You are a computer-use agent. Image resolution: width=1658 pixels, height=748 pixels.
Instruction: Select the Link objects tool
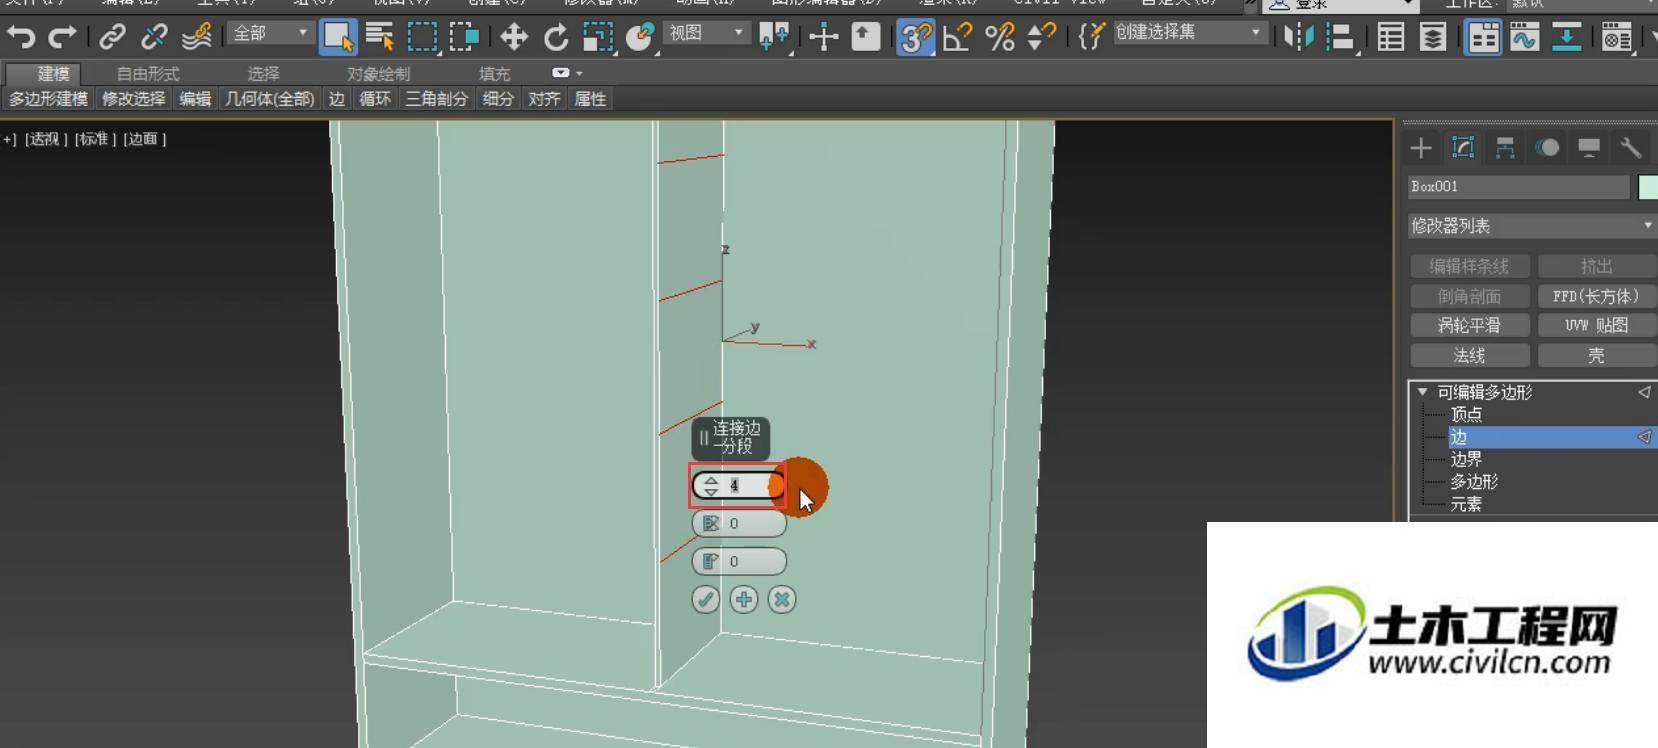pos(112,38)
